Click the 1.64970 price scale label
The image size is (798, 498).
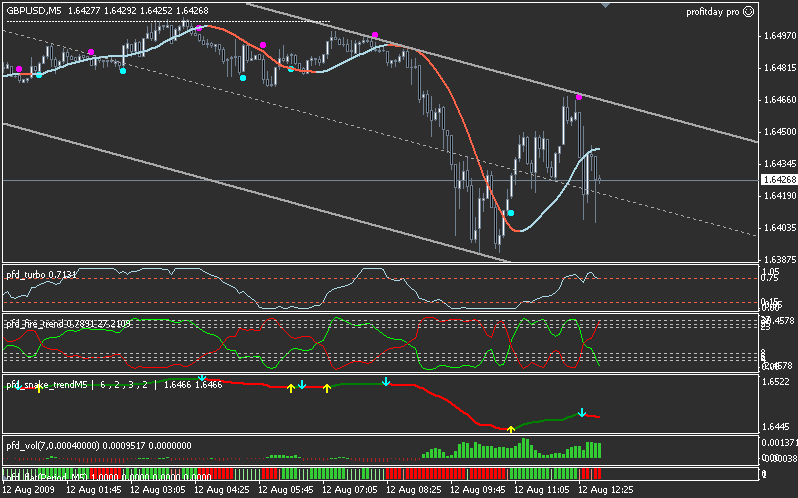click(x=778, y=36)
